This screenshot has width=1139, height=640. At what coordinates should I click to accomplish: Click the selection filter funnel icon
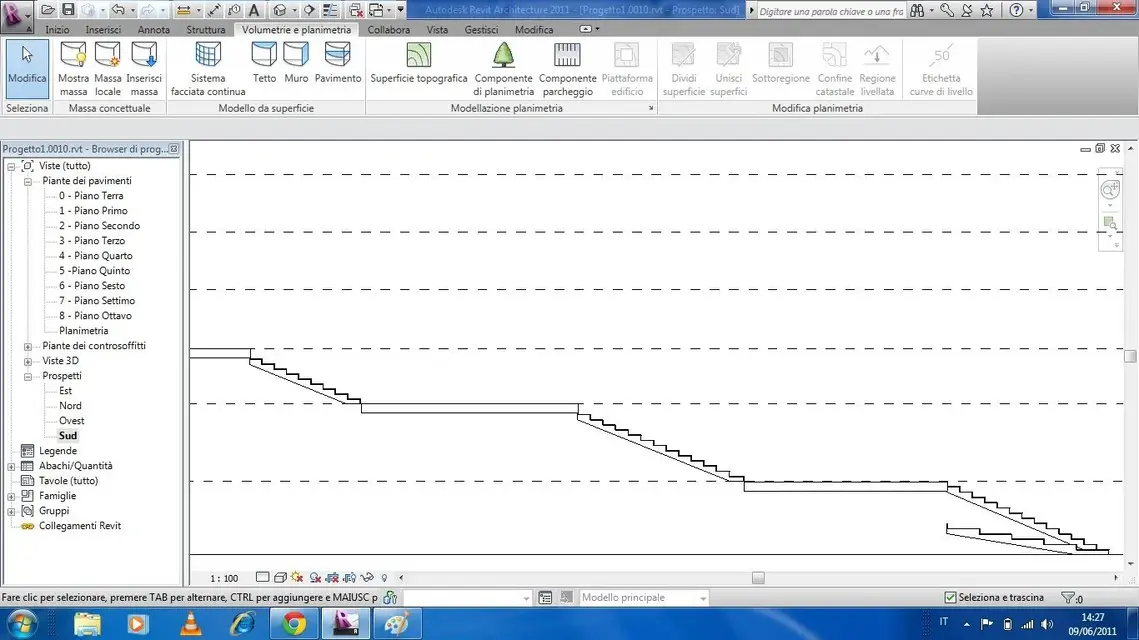point(1071,598)
